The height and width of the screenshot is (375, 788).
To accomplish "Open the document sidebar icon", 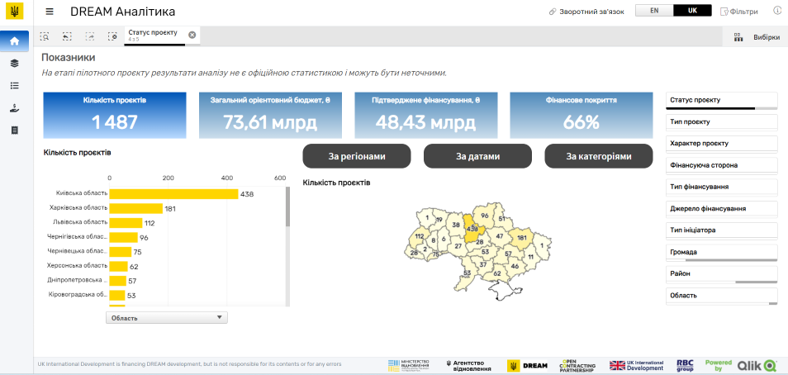I will click(15, 130).
